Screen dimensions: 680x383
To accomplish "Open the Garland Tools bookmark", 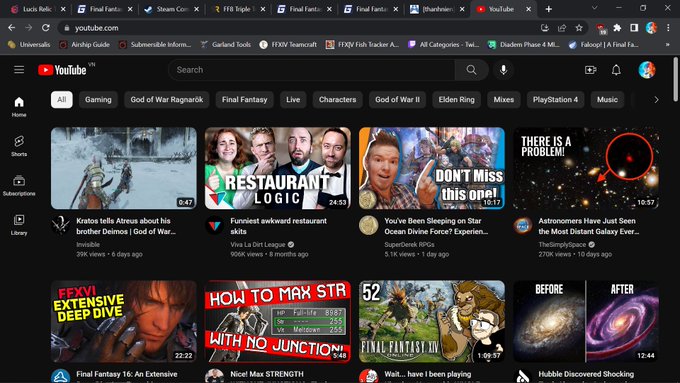I will pyautogui.click(x=226, y=44).
